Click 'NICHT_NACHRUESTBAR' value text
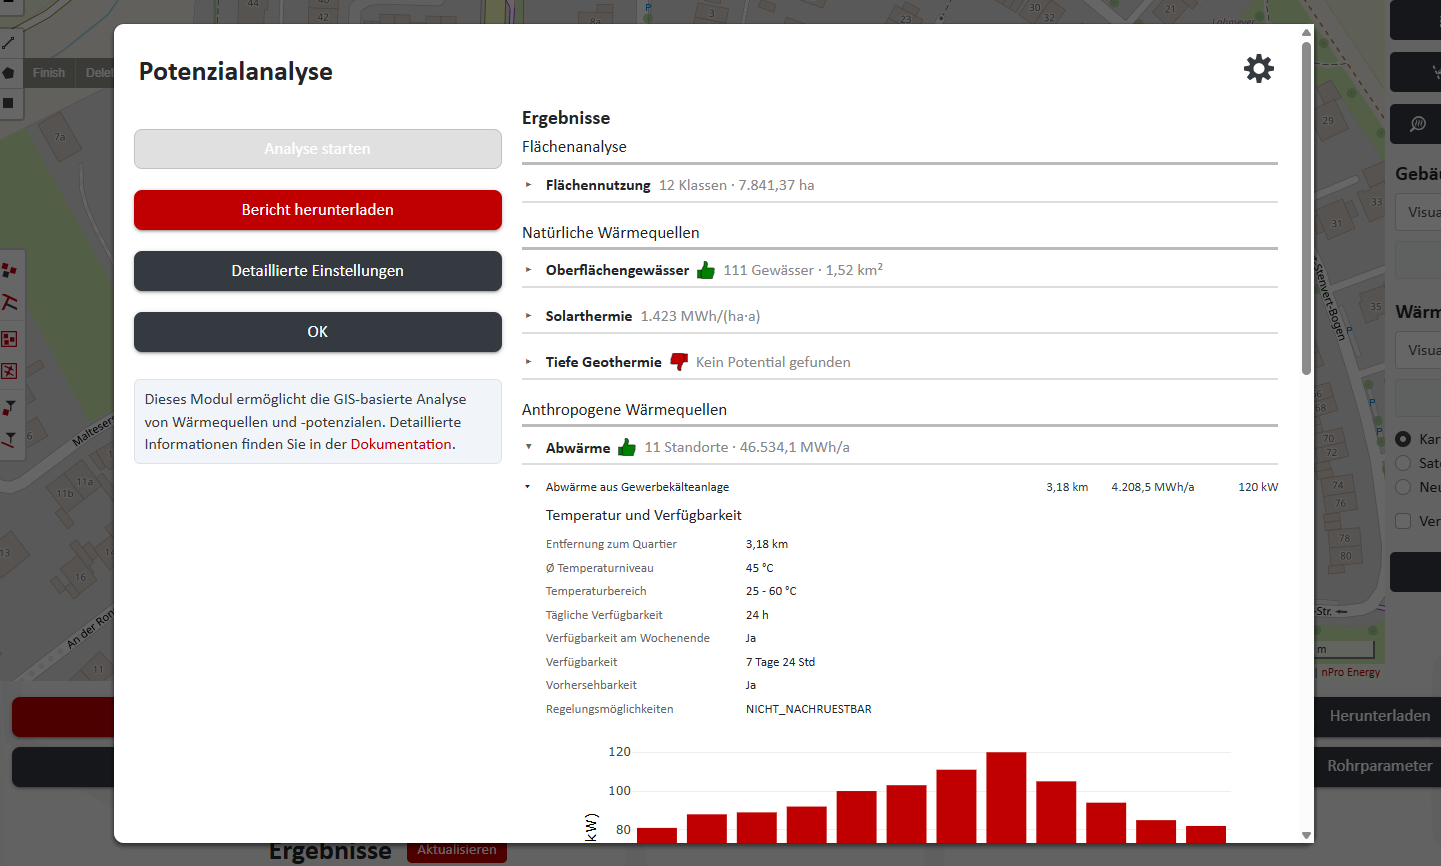Screen dimensions: 1441x866 809,709
